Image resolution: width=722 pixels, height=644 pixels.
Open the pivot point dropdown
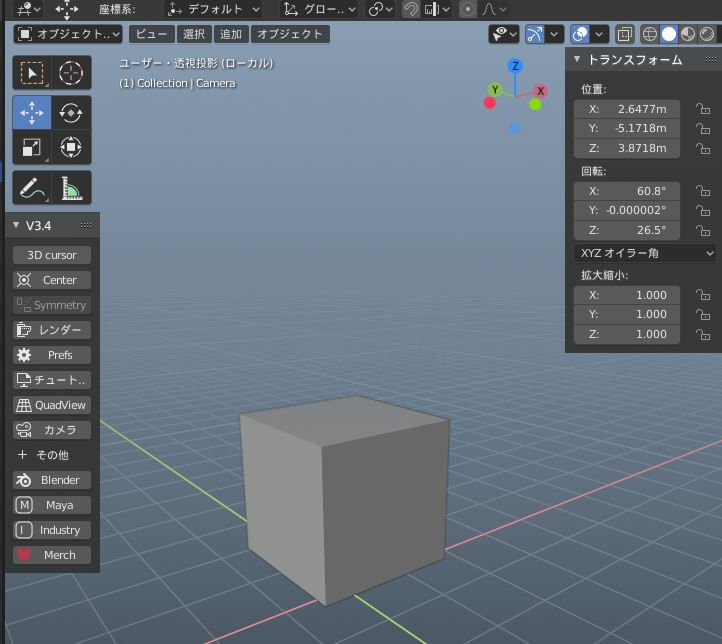[380, 9]
